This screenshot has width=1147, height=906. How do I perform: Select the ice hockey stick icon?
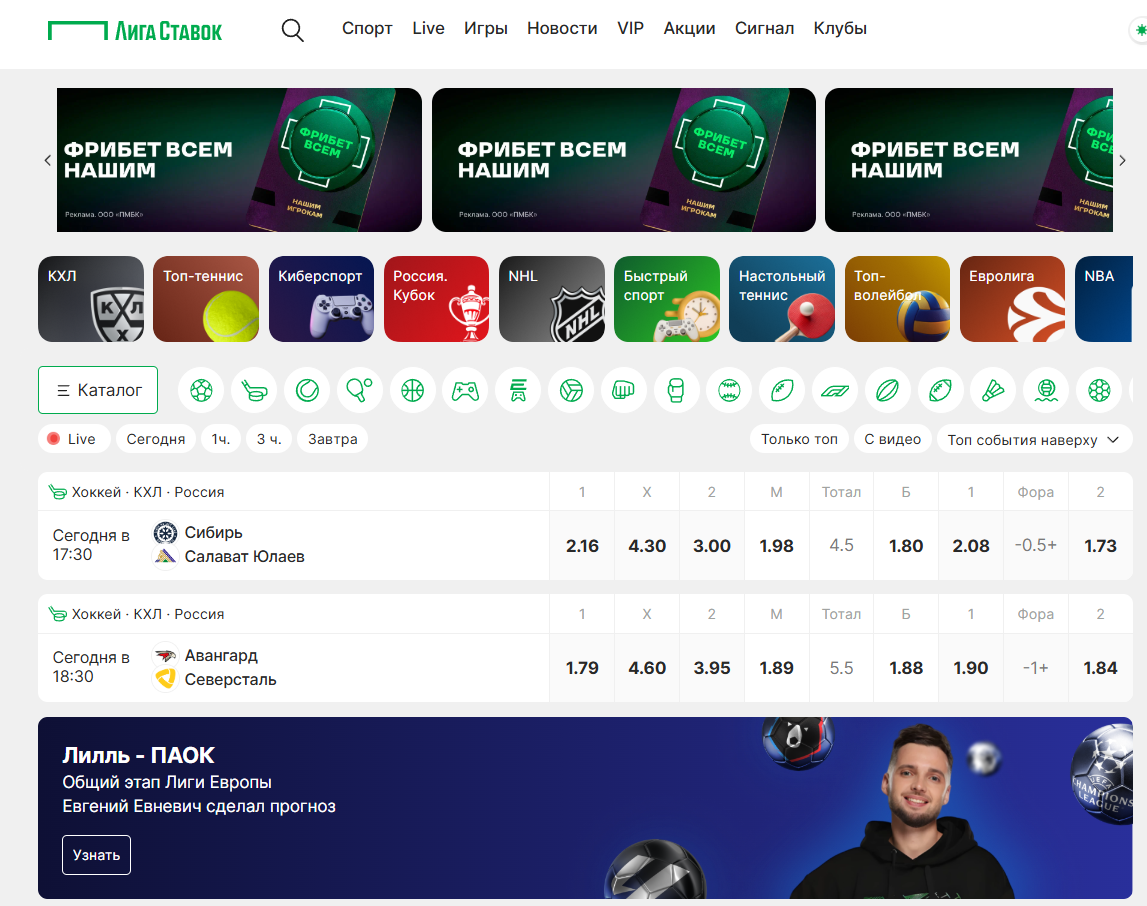coord(254,390)
